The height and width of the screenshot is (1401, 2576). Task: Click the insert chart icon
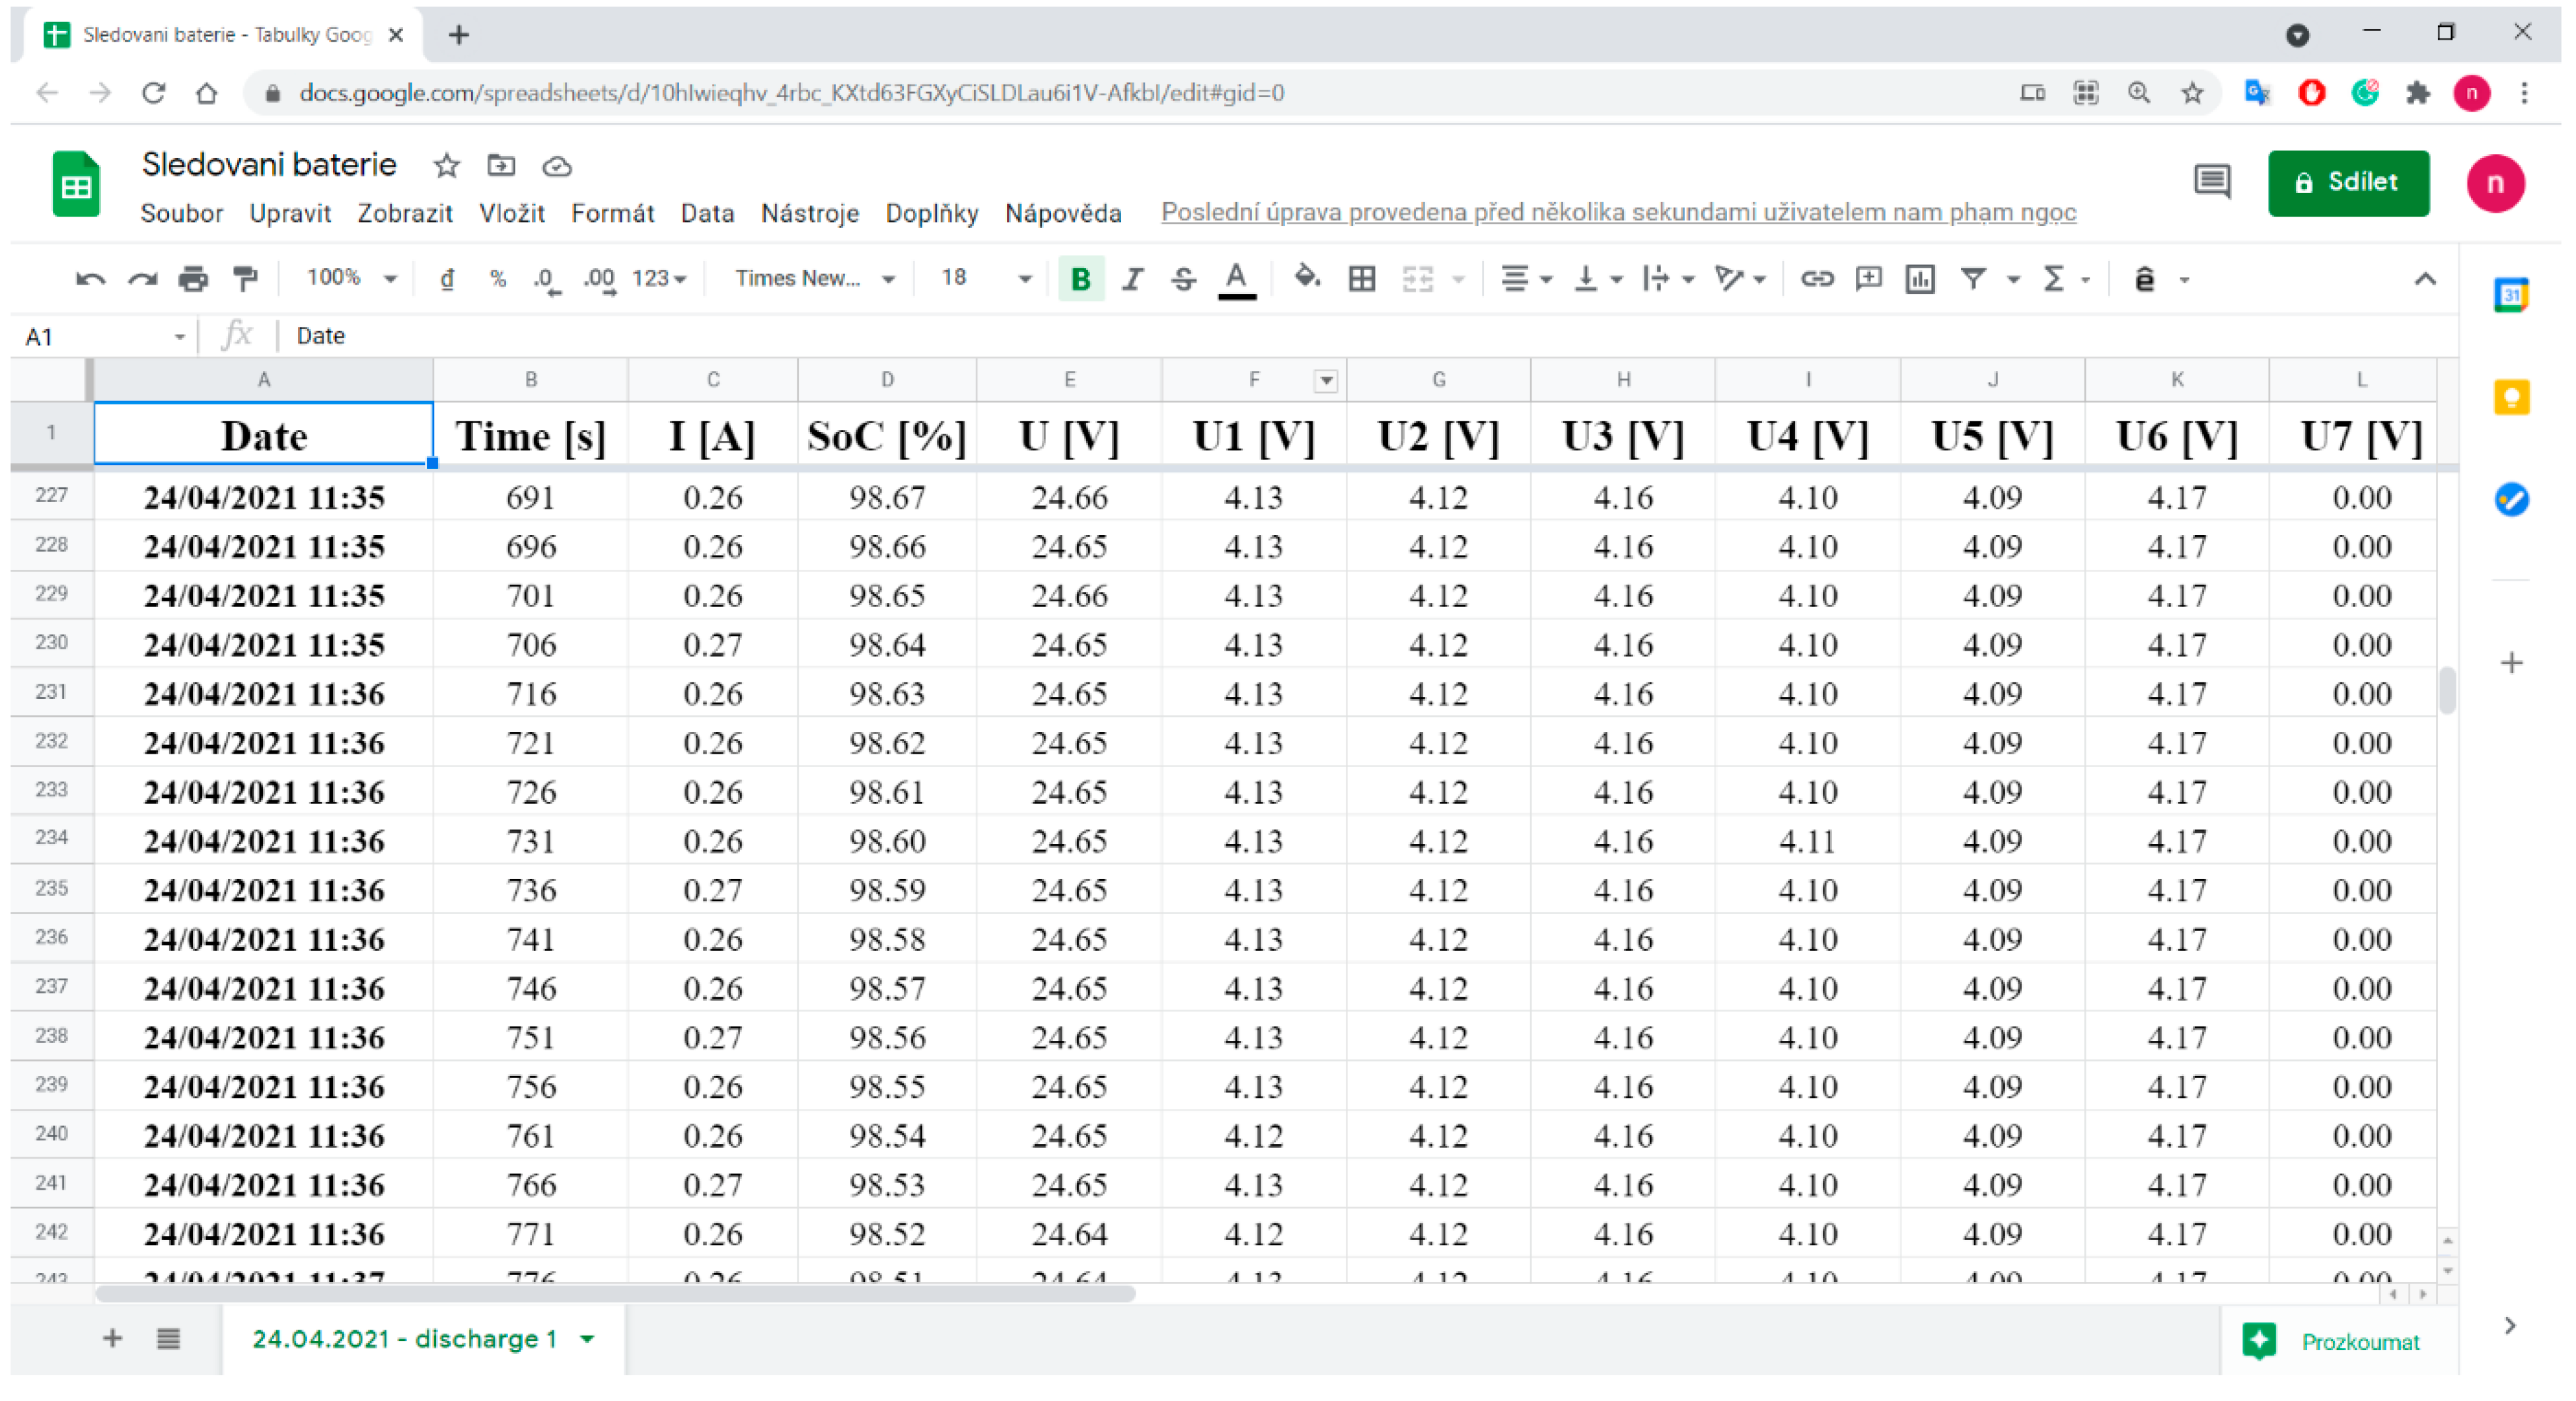pos(1919,278)
